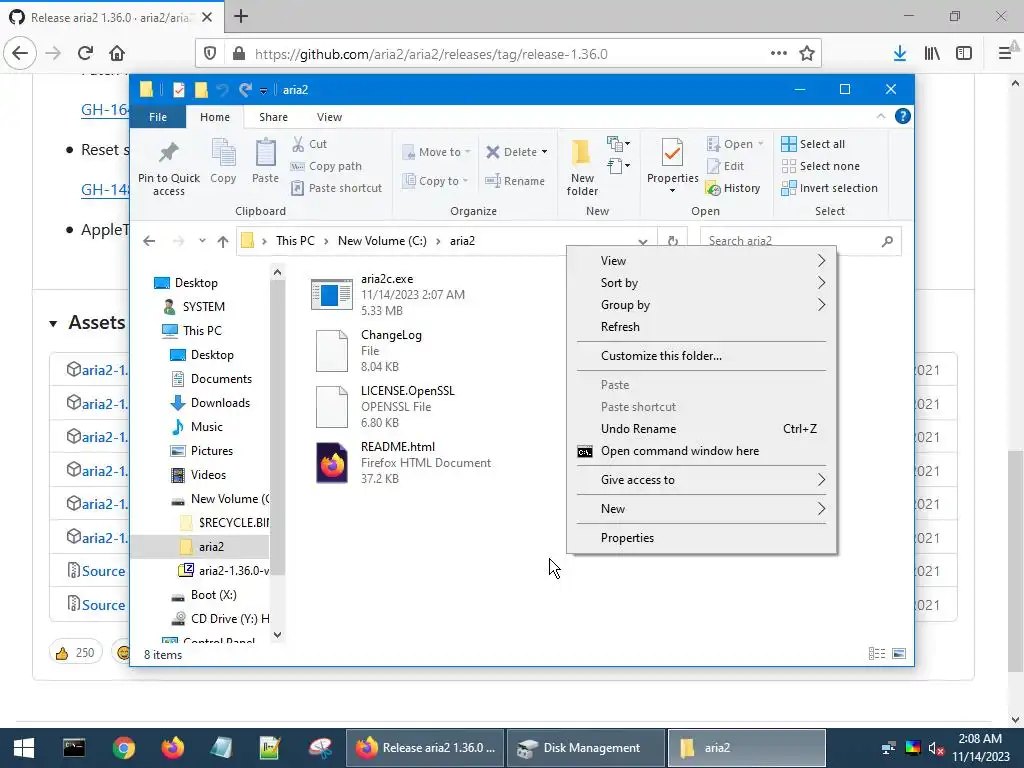Choose Refresh in context menu

point(701,327)
